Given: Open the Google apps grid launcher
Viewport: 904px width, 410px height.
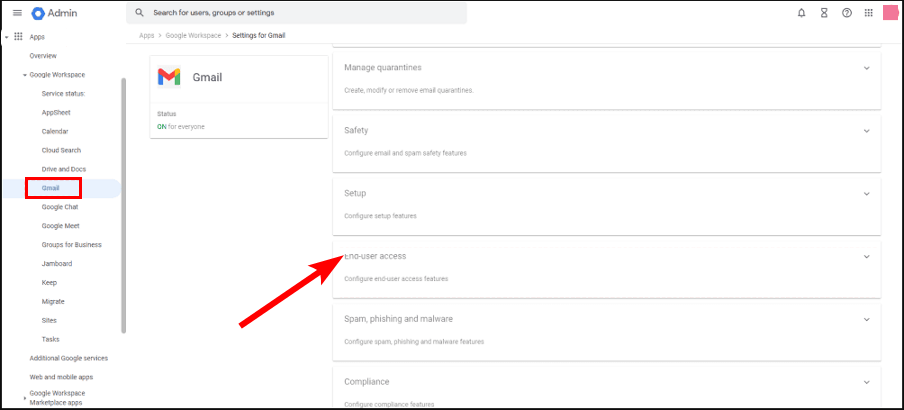Looking at the screenshot, I should click(x=869, y=13).
